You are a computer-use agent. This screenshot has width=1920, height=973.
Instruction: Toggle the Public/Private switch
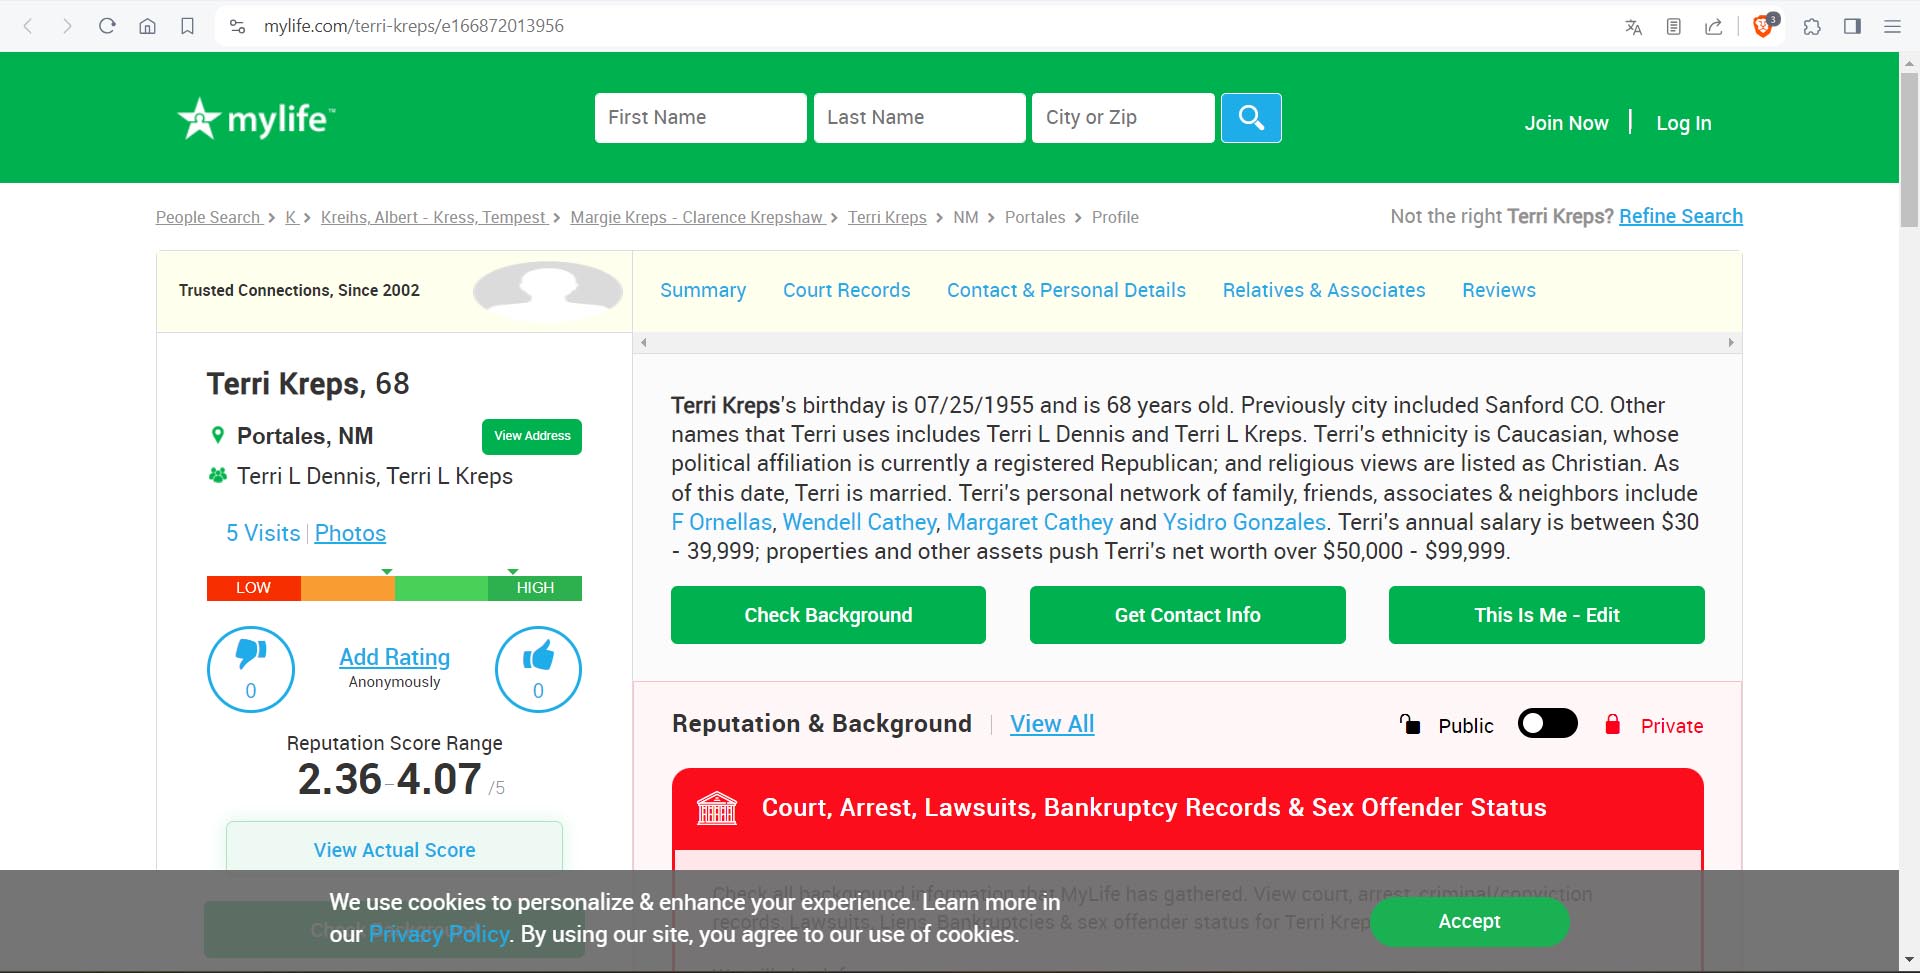(1547, 723)
